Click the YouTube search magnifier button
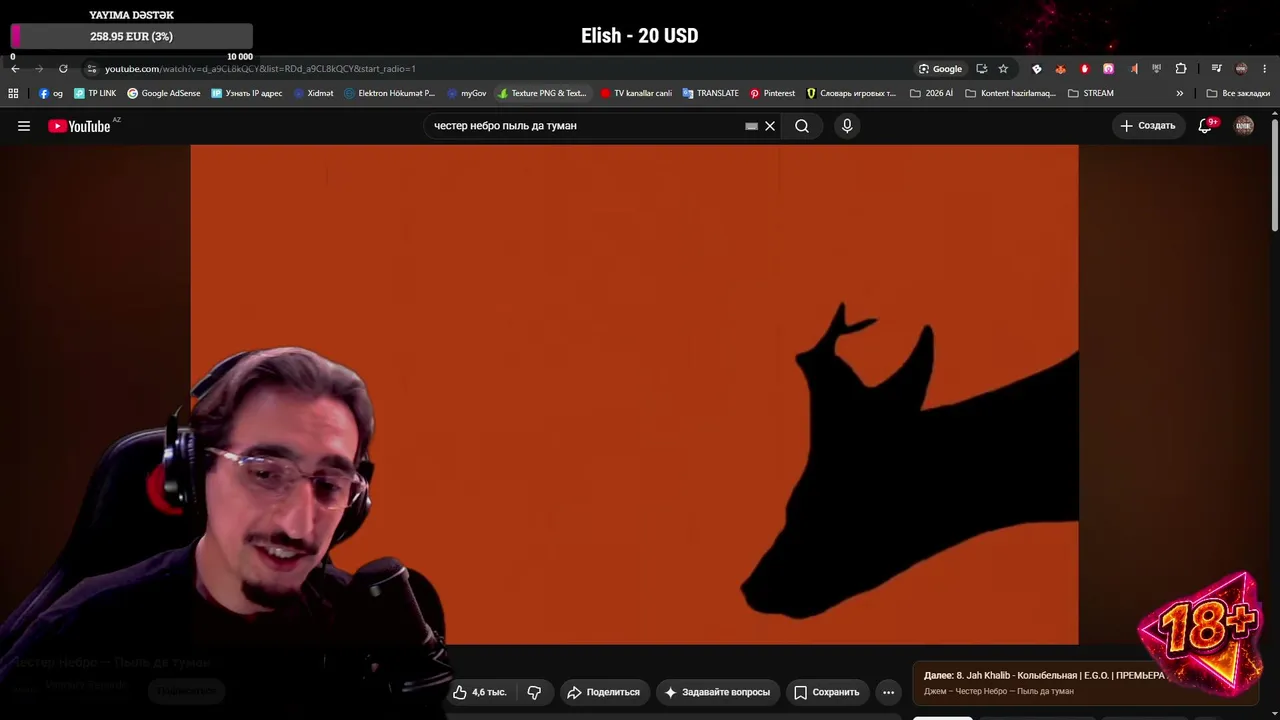The image size is (1280, 720). 802,126
